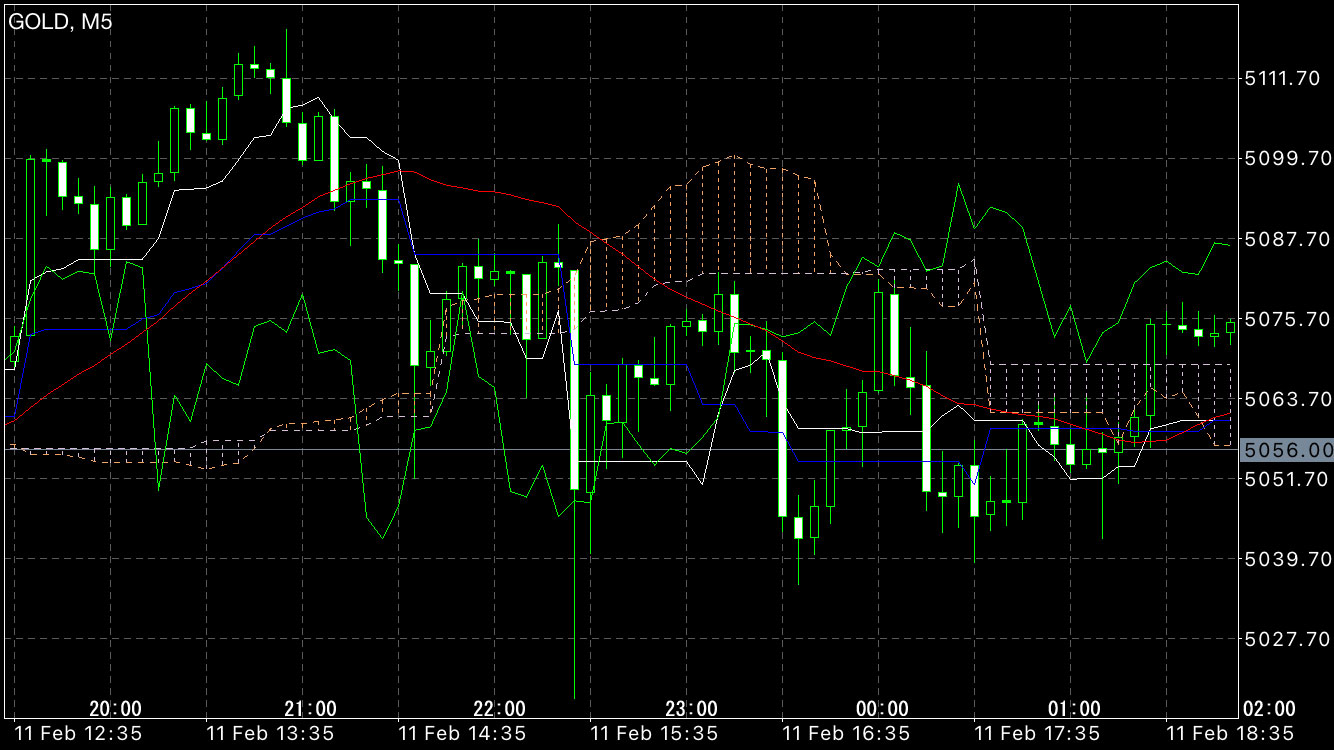The width and height of the screenshot is (1334, 750).
Task: Click the 01:00 time axis label
Action: [1075, 709]
